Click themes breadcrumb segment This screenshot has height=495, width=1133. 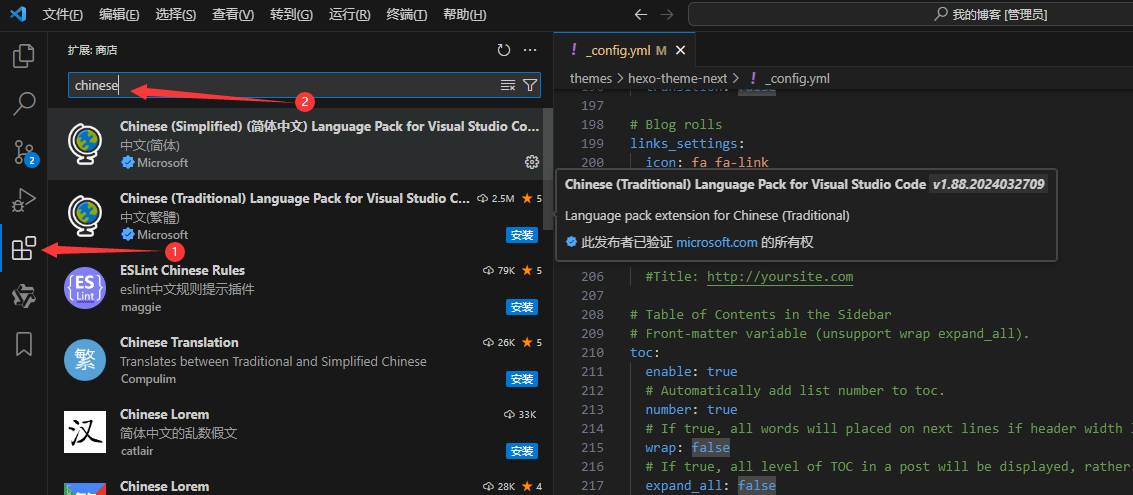[590, 78]
